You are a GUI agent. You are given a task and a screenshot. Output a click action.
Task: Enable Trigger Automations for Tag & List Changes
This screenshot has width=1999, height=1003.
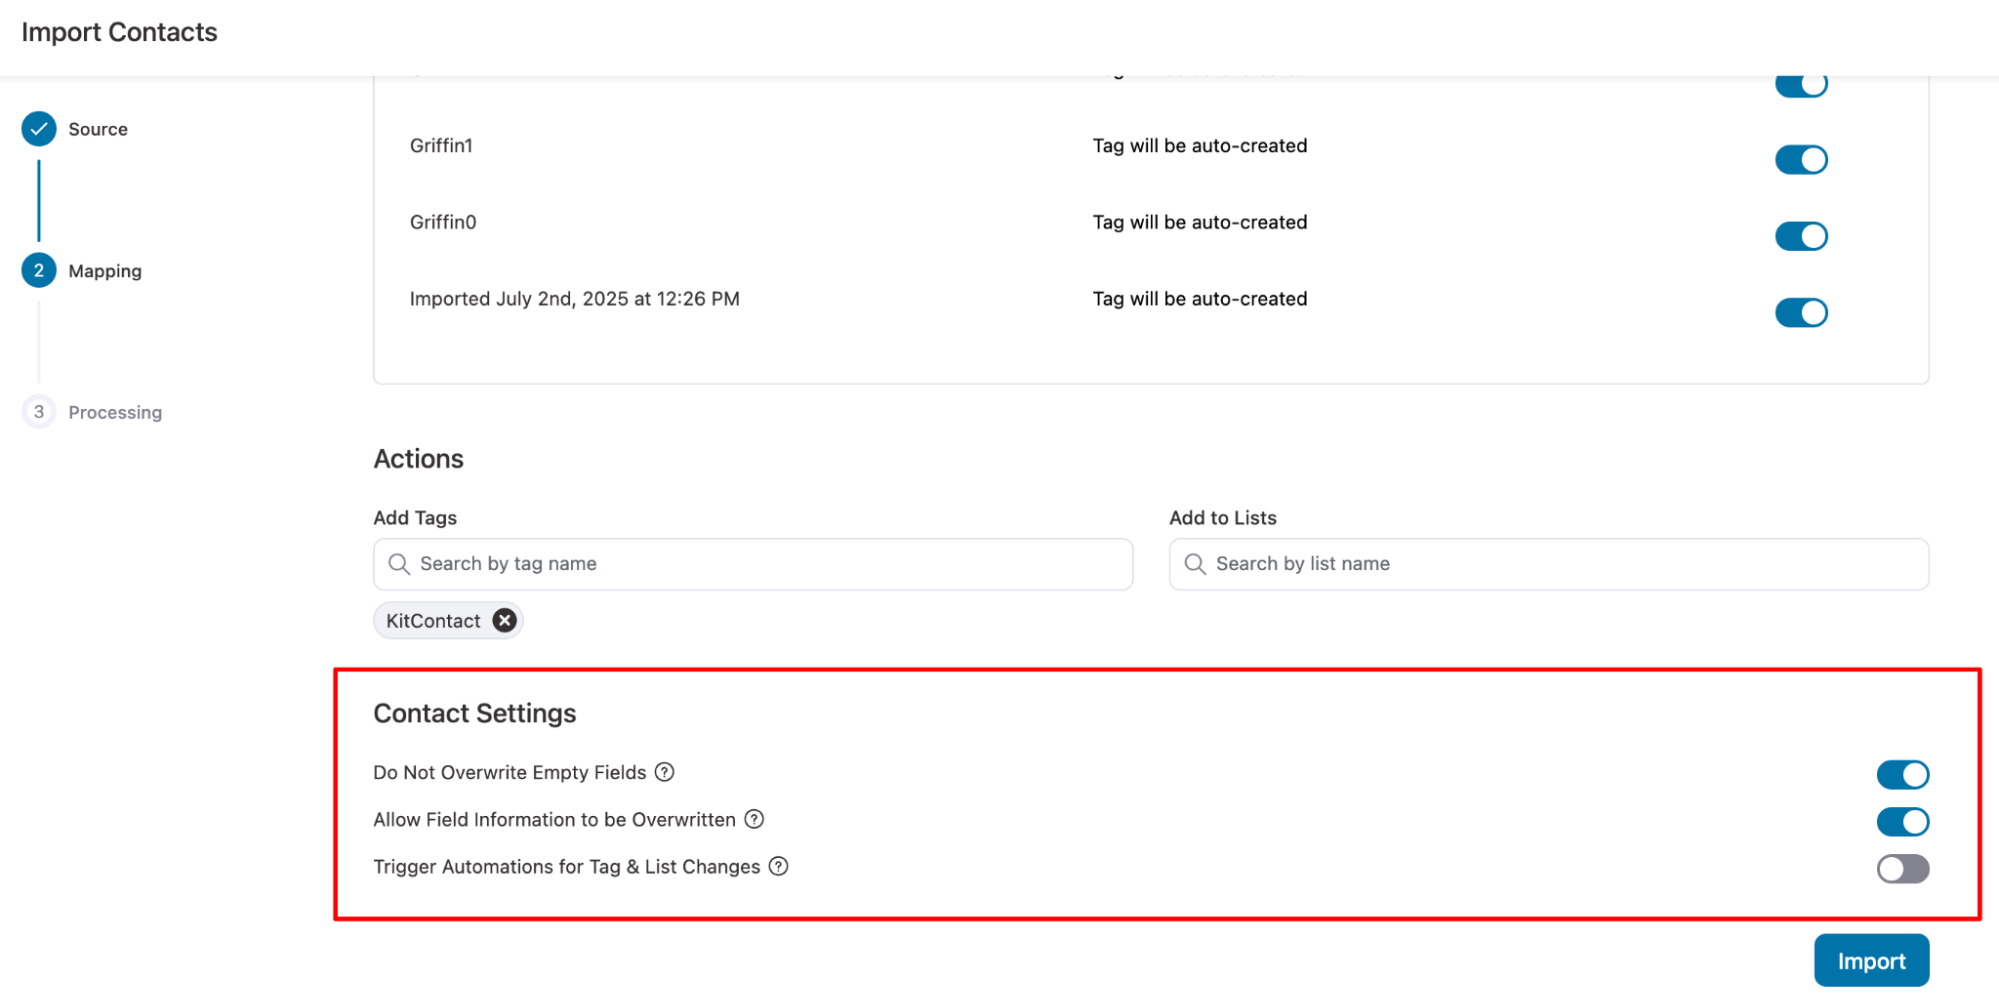click(x=1902, y=869)
